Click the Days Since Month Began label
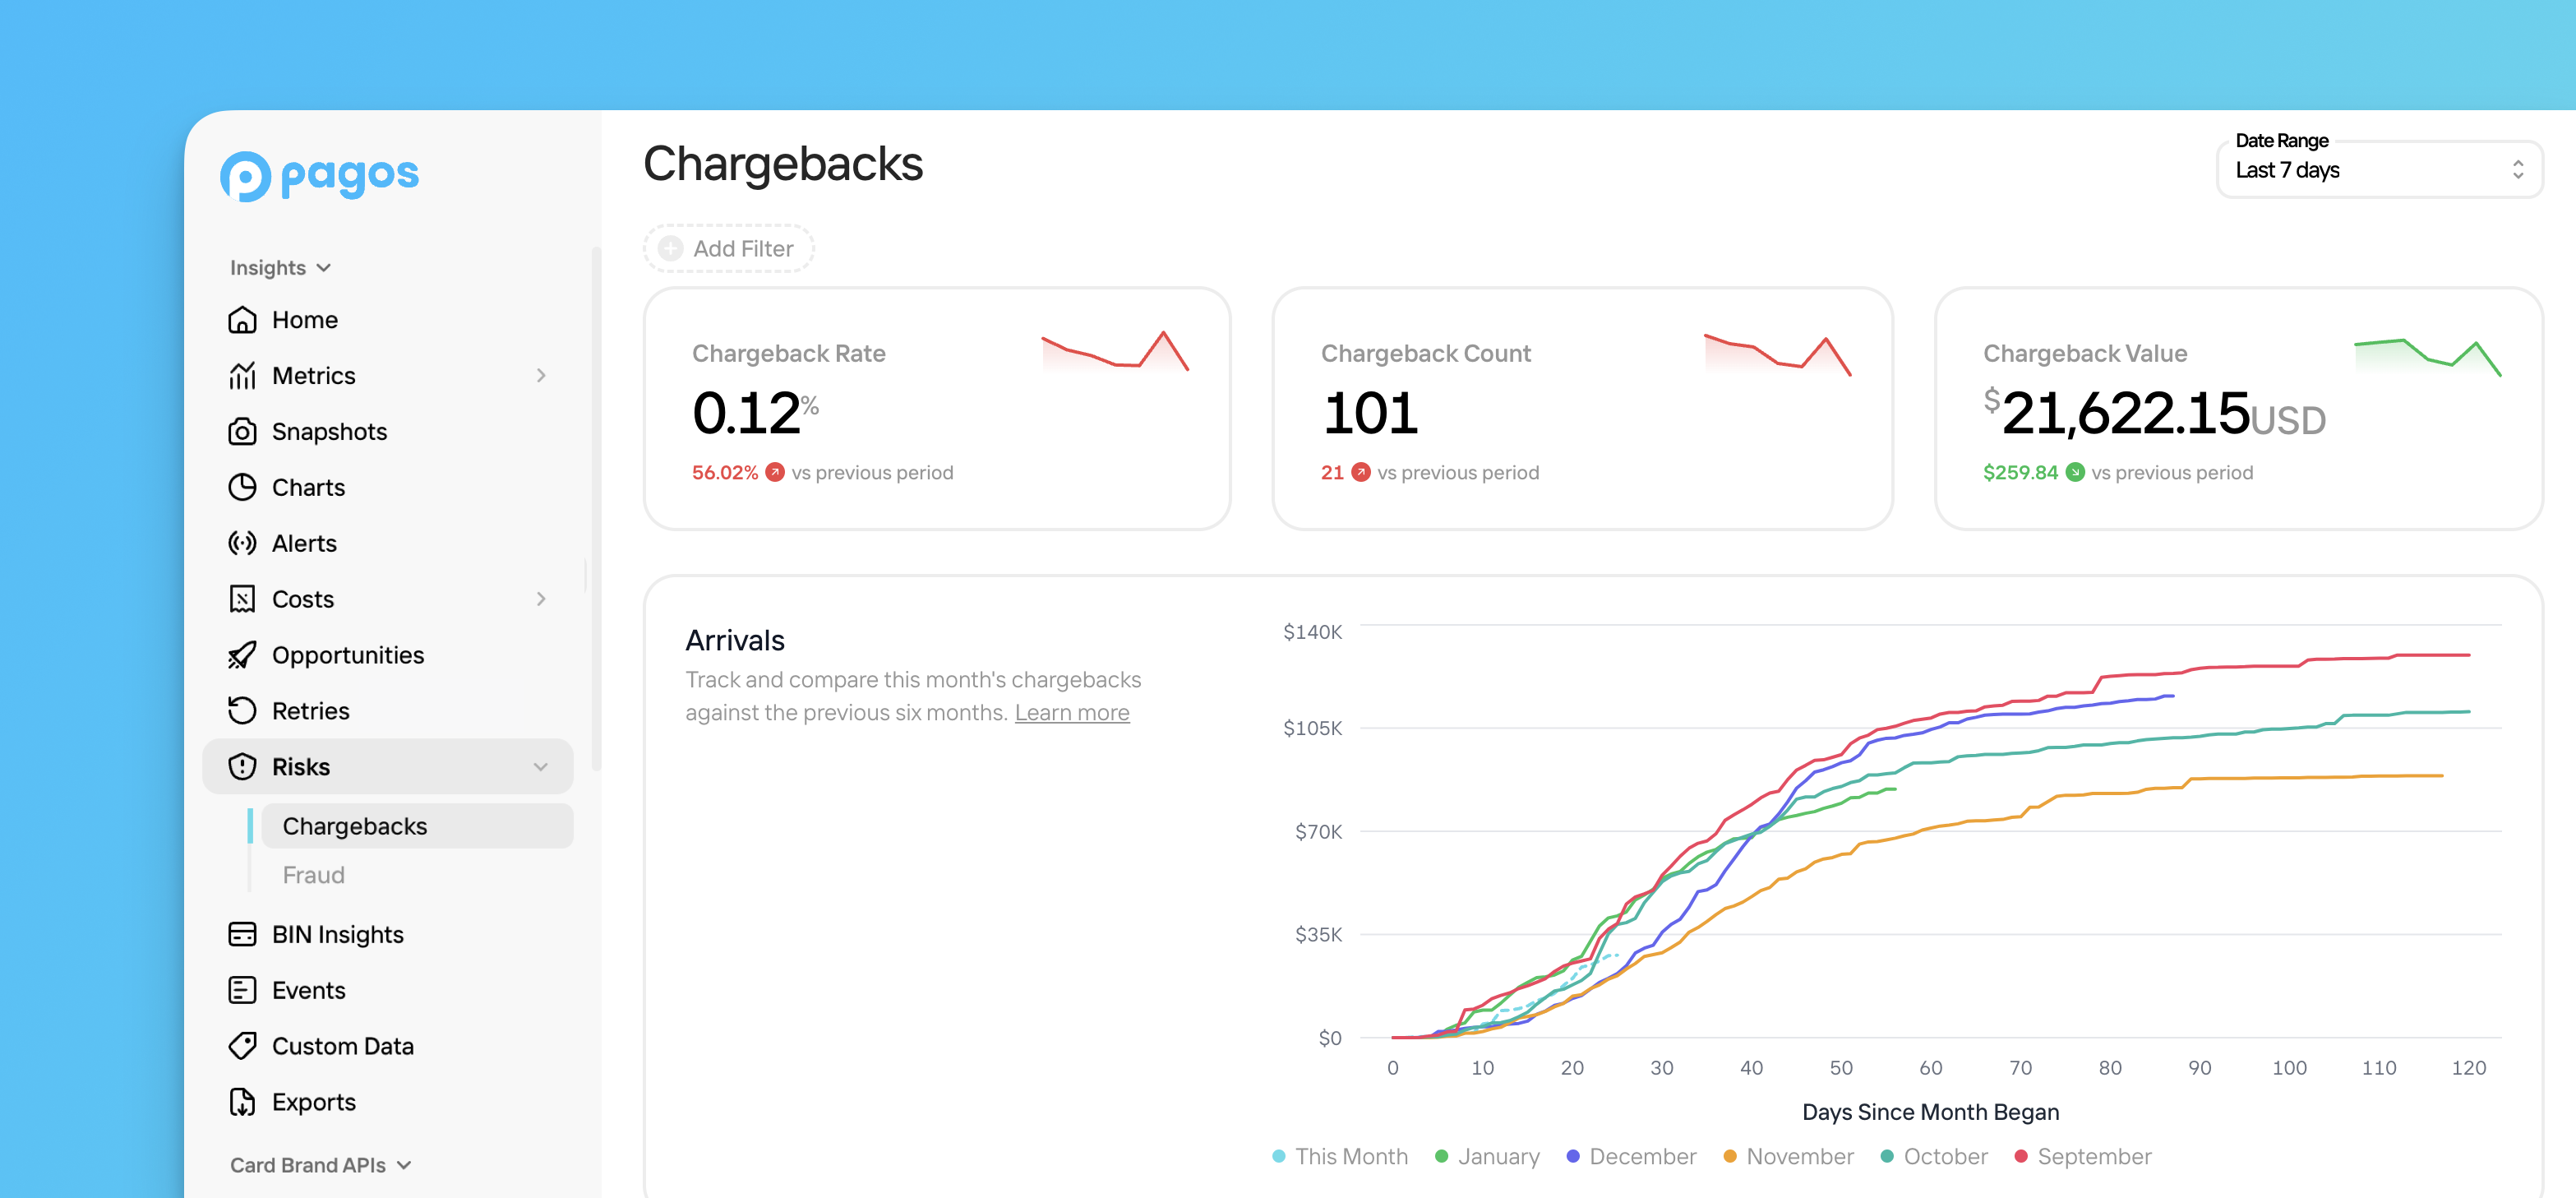The image size is (2576, 1198). (1930, 1113)
